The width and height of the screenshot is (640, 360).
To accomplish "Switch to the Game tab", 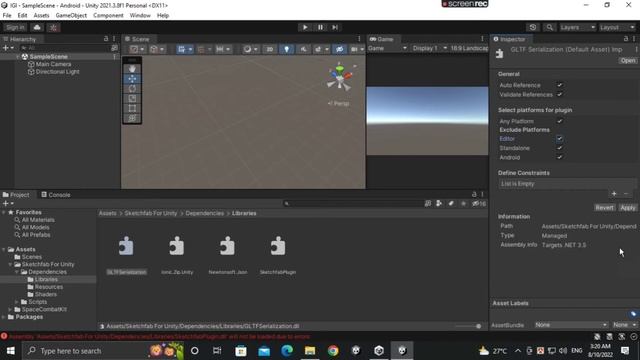I will 381,39.
